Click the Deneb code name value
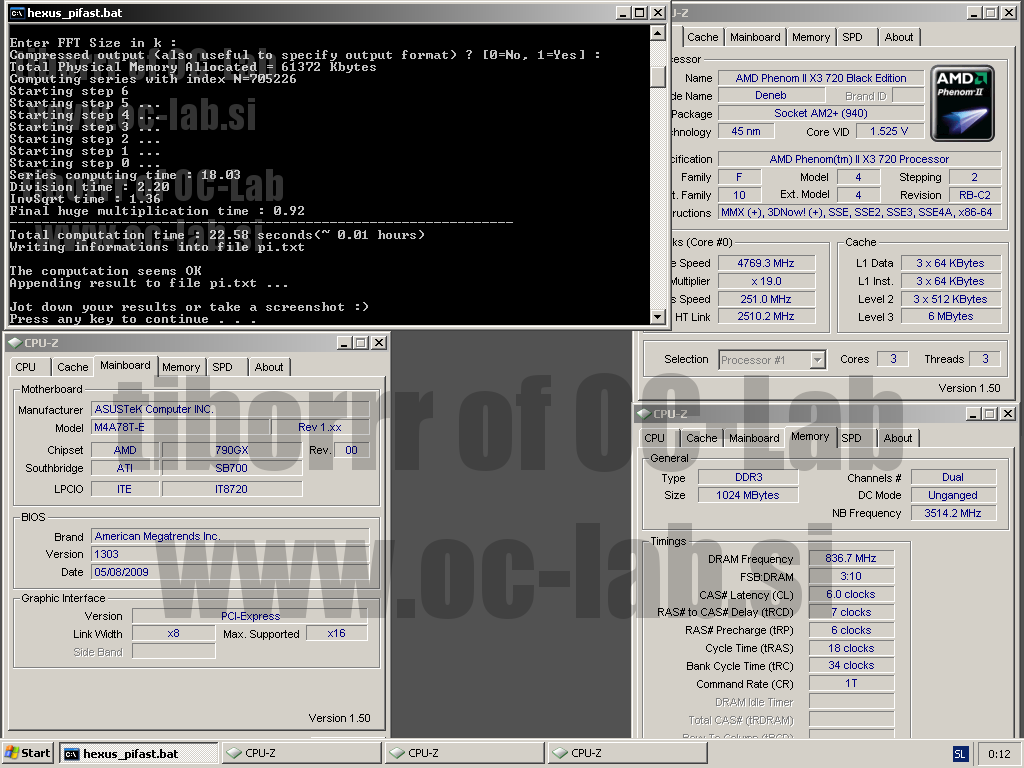 771,95
